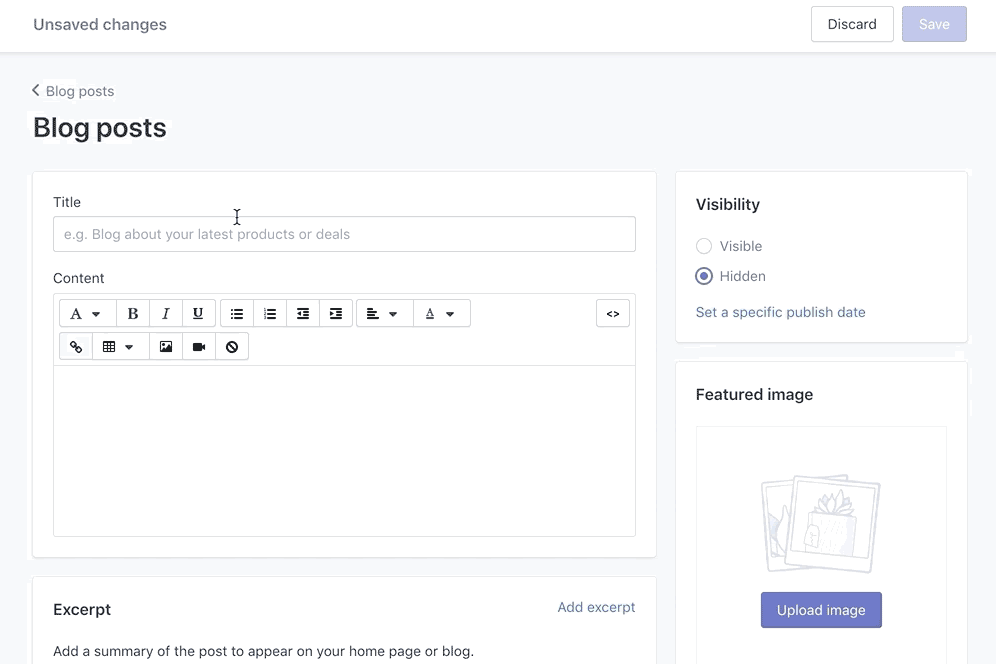Click the Upload image button
Image resolution: width=996 pixels, height=664 pixels.
821,610
